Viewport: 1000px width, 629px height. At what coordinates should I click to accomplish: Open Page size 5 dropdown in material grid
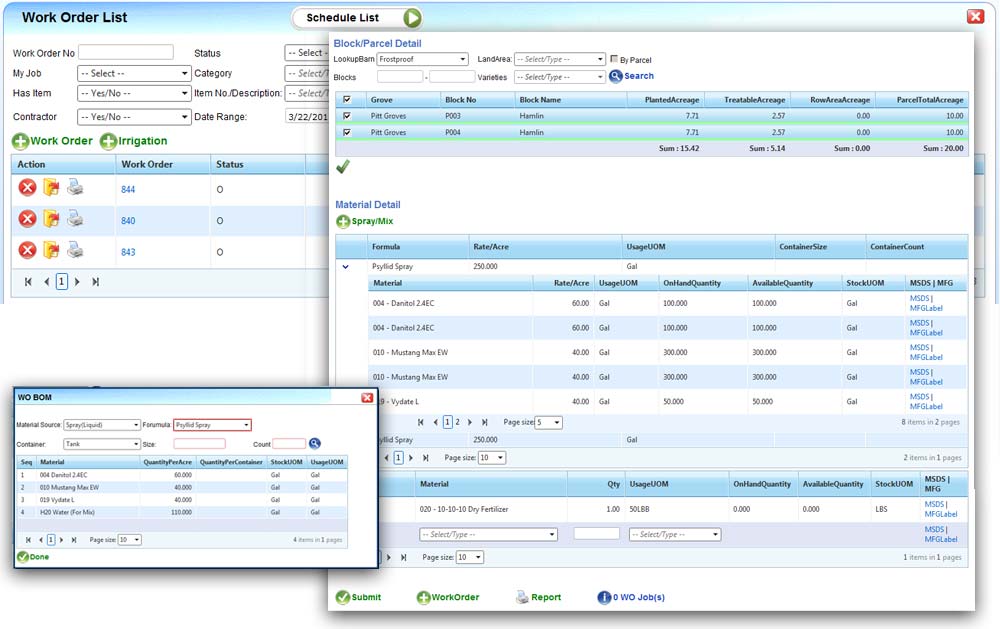coord(548,422)
